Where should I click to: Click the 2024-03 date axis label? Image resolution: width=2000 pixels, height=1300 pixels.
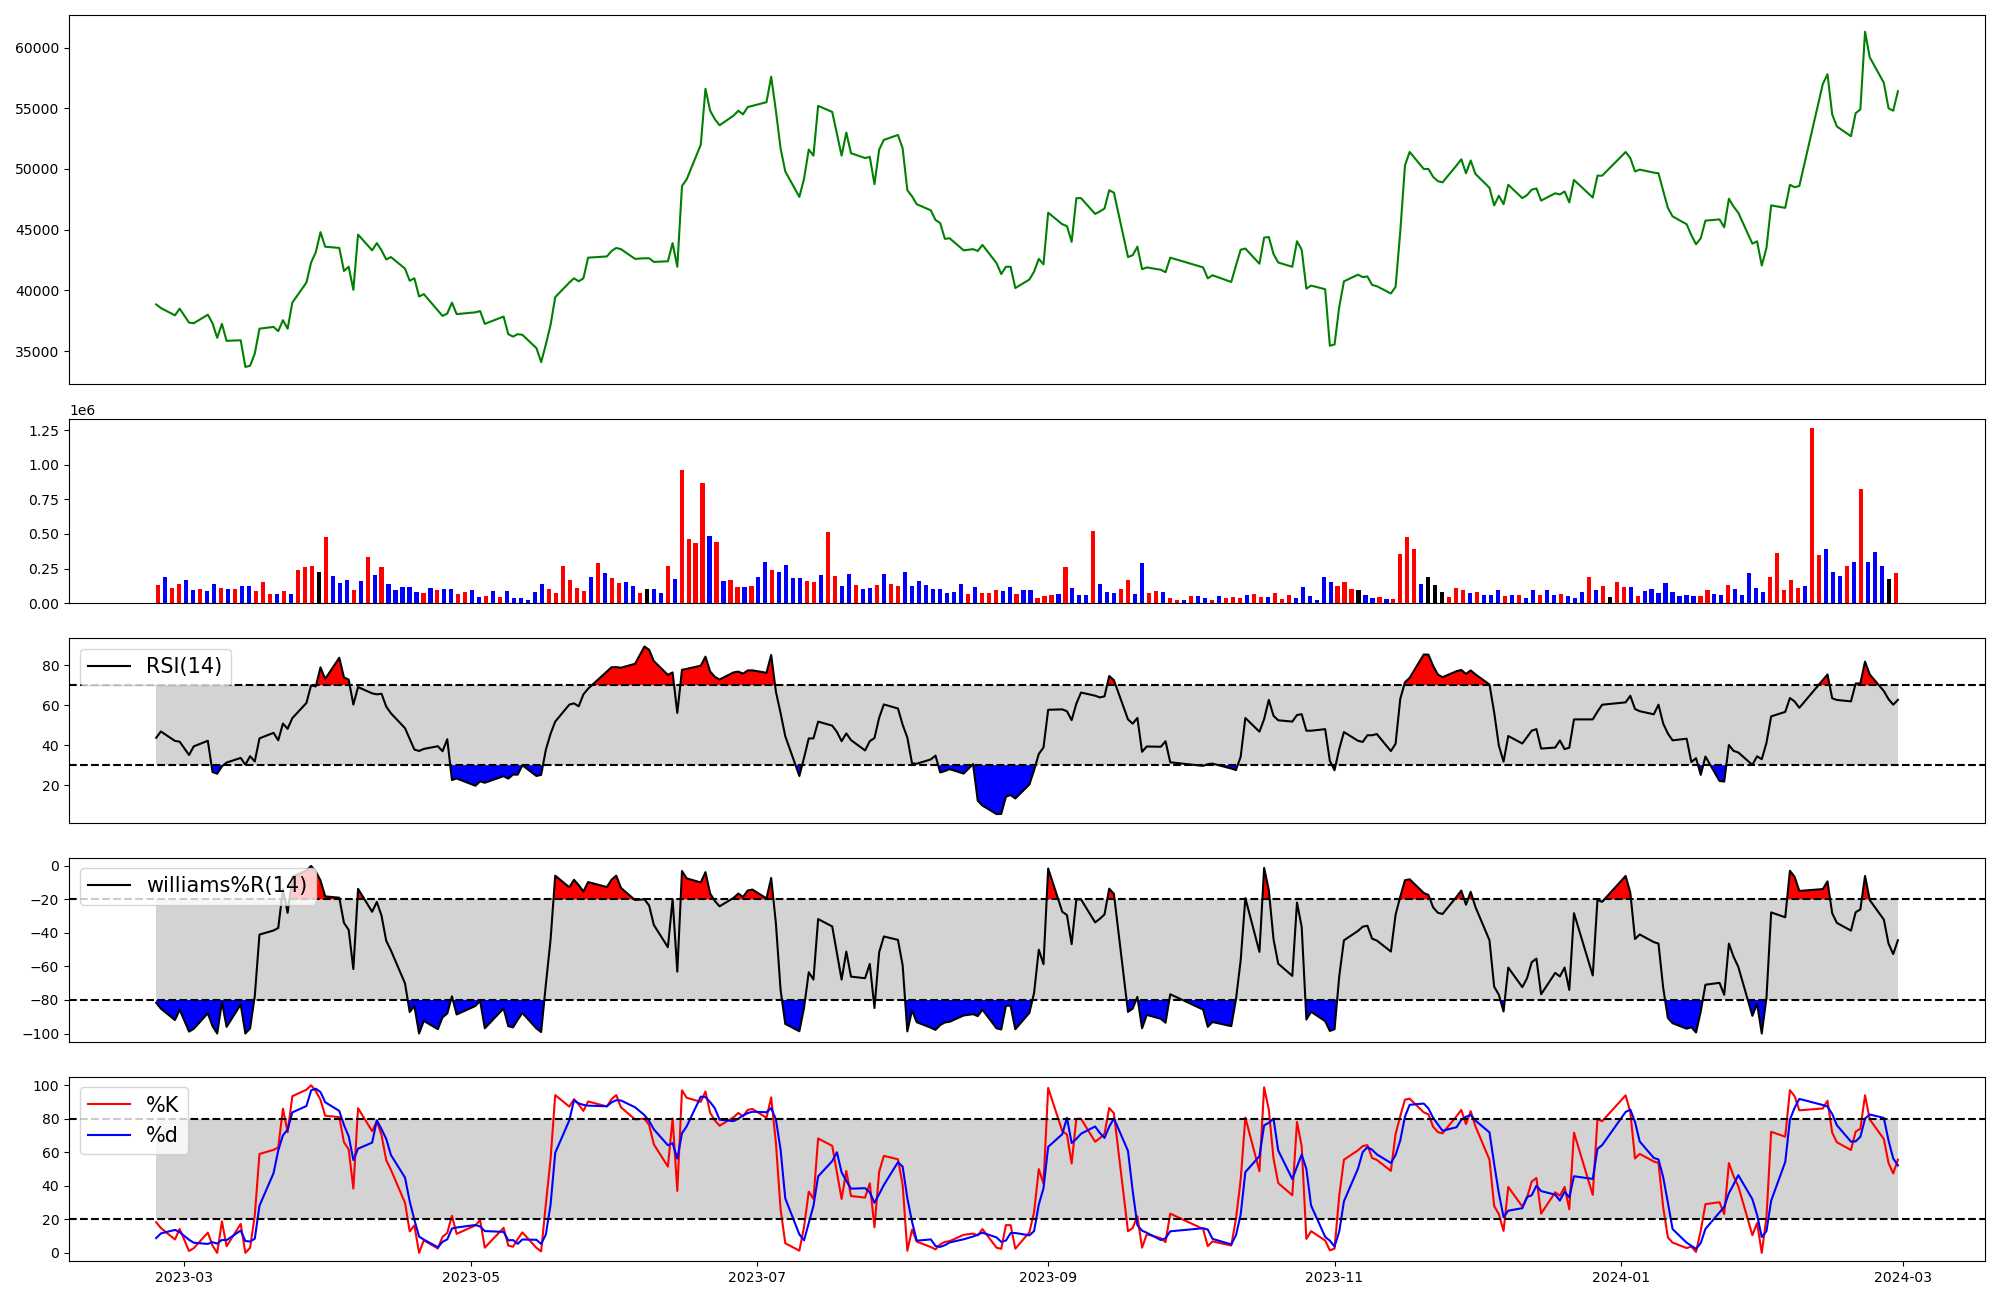[x=1902, y=1276]
